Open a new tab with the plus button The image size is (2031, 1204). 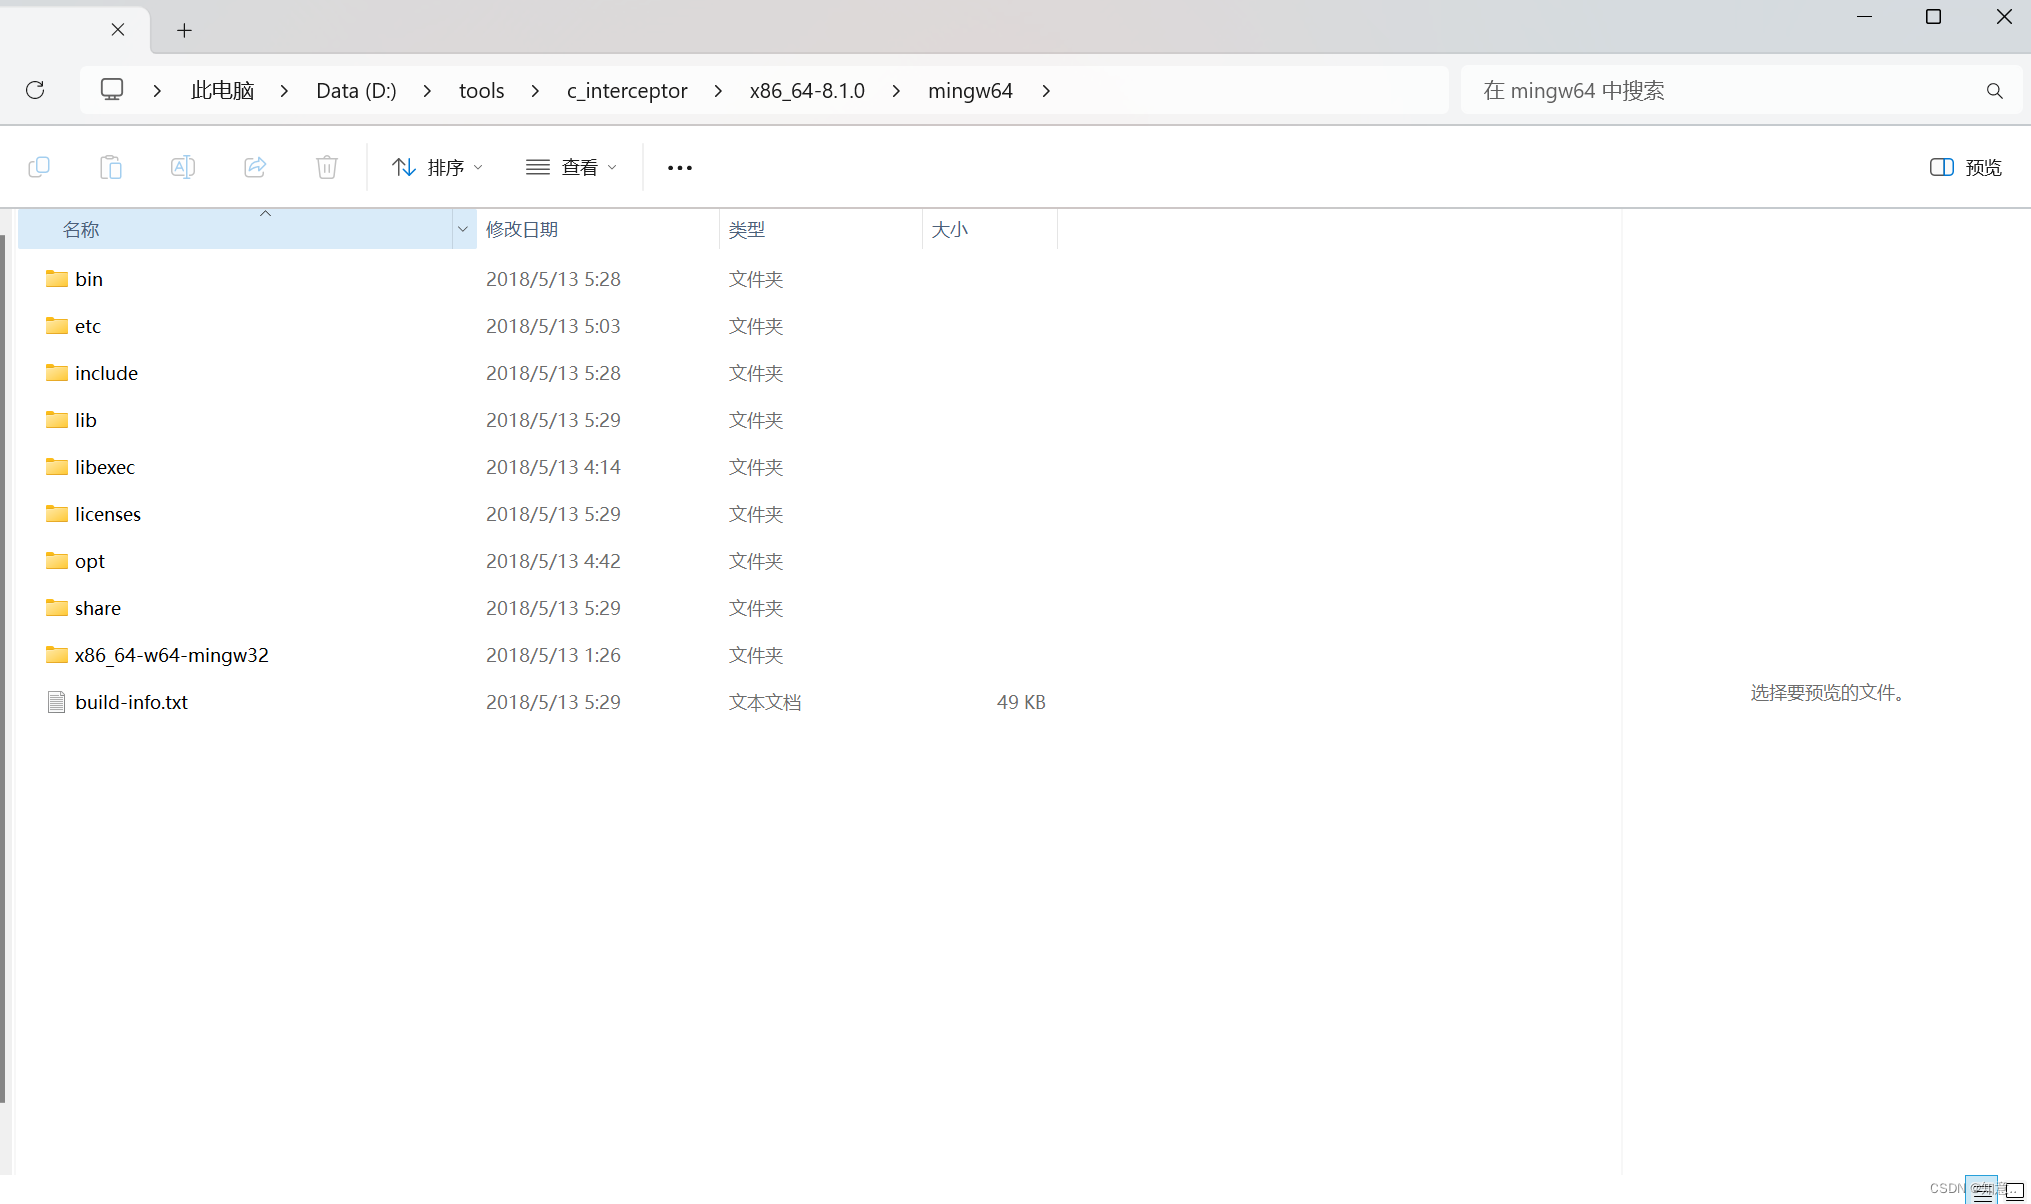click(x=184, y=30)
